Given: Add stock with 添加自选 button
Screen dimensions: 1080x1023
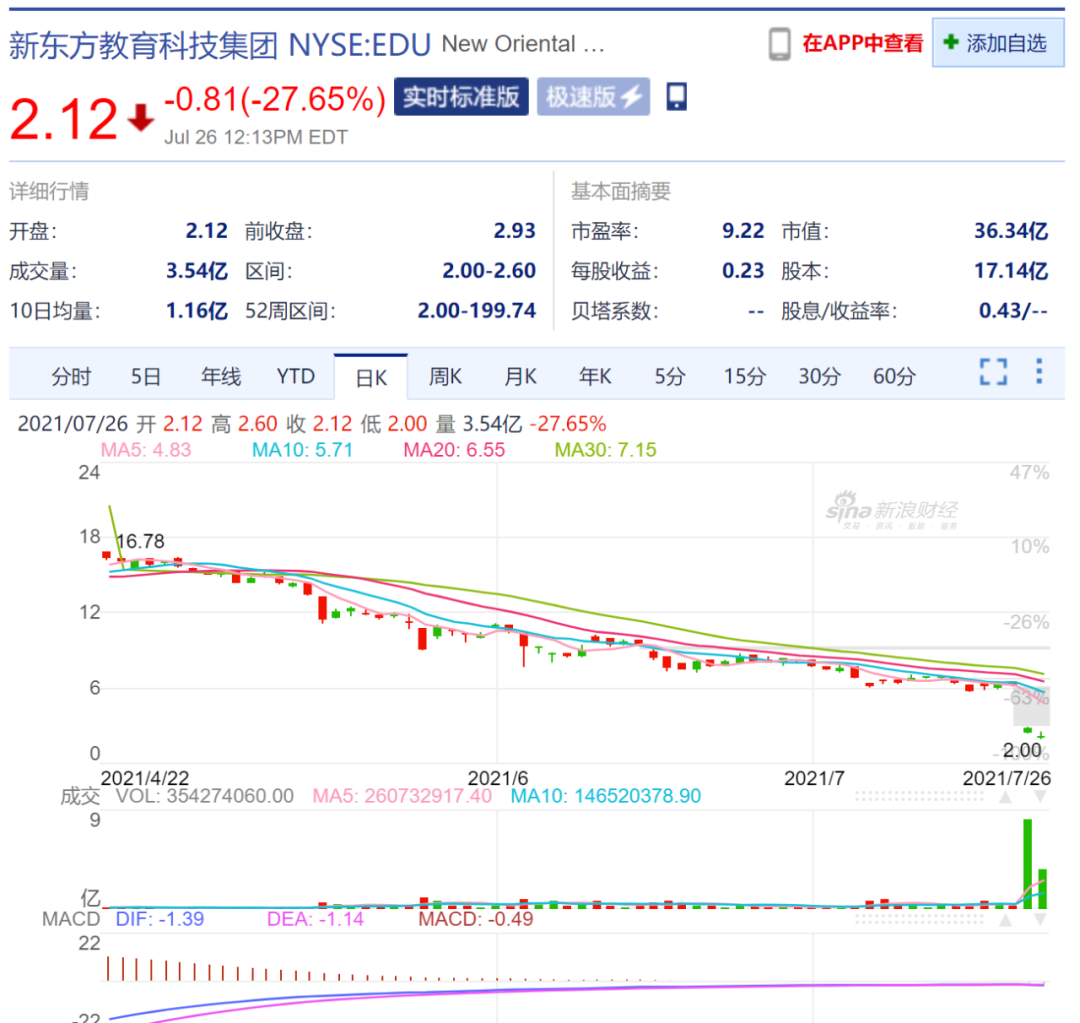Looking at the screenshot, I should (x=997, y=43).
